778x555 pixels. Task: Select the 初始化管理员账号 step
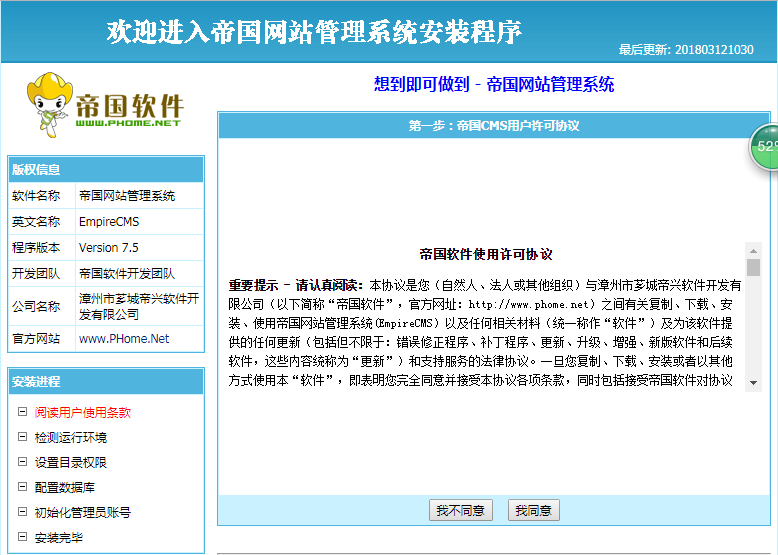pyautogui.click(x=82, y=512)
